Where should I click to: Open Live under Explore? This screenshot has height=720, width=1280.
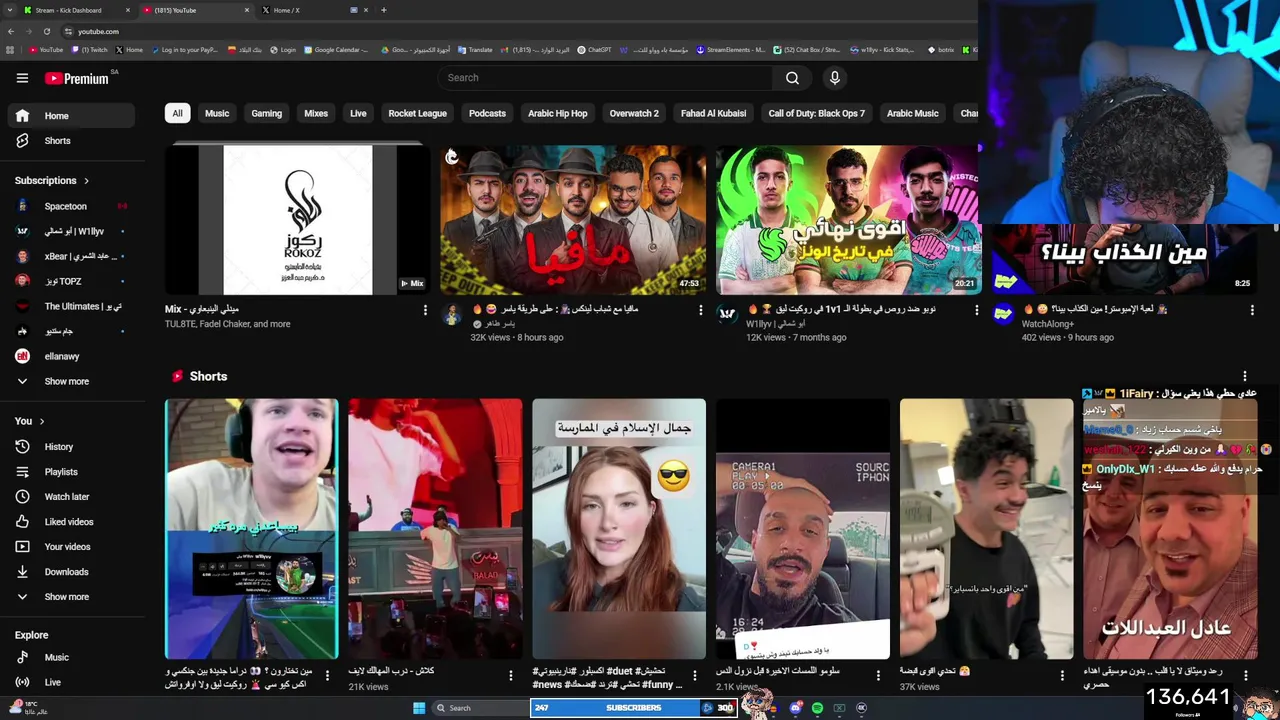coord(70,682)
